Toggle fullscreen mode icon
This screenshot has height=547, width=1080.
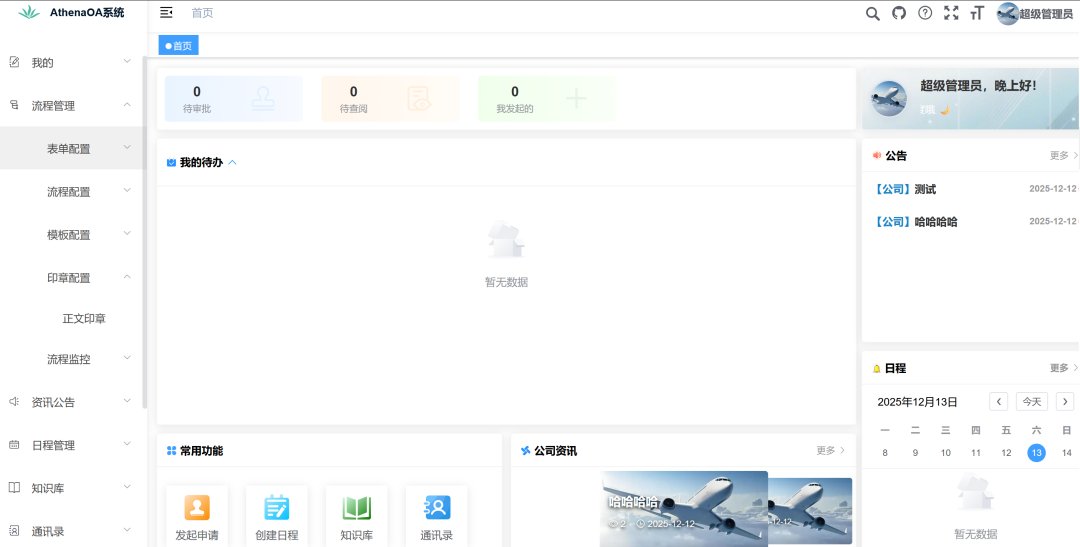951,13
